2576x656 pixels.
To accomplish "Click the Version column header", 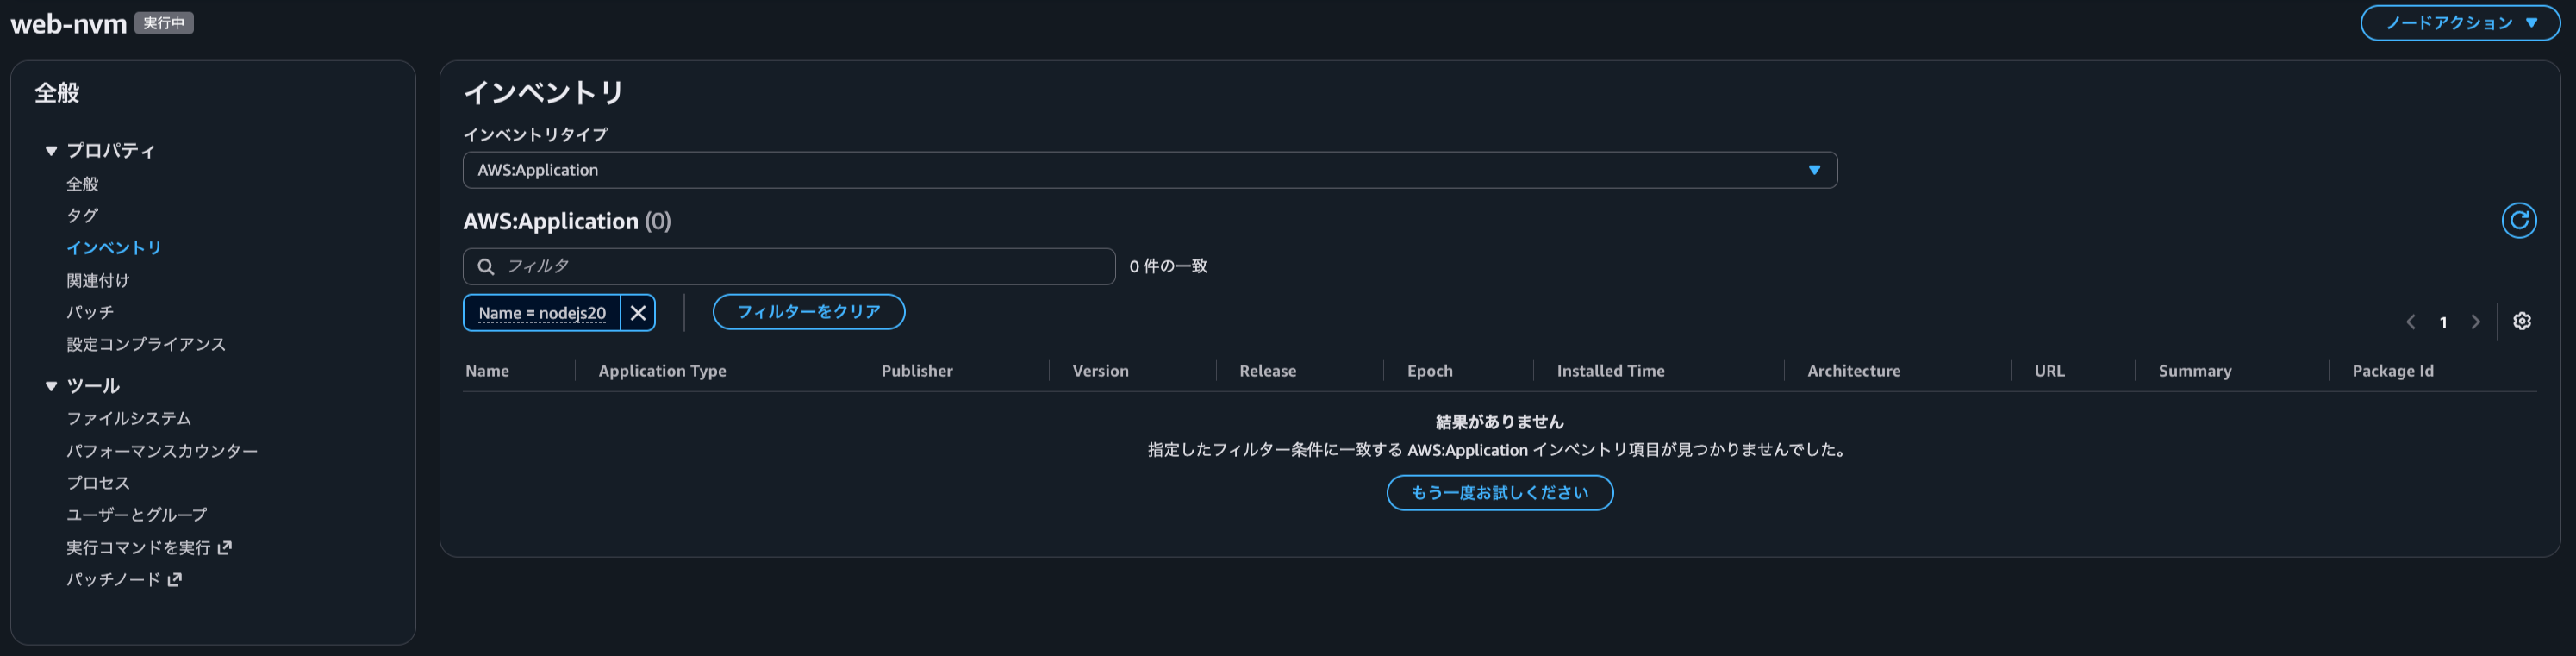I will click(x=1100, y=371).
